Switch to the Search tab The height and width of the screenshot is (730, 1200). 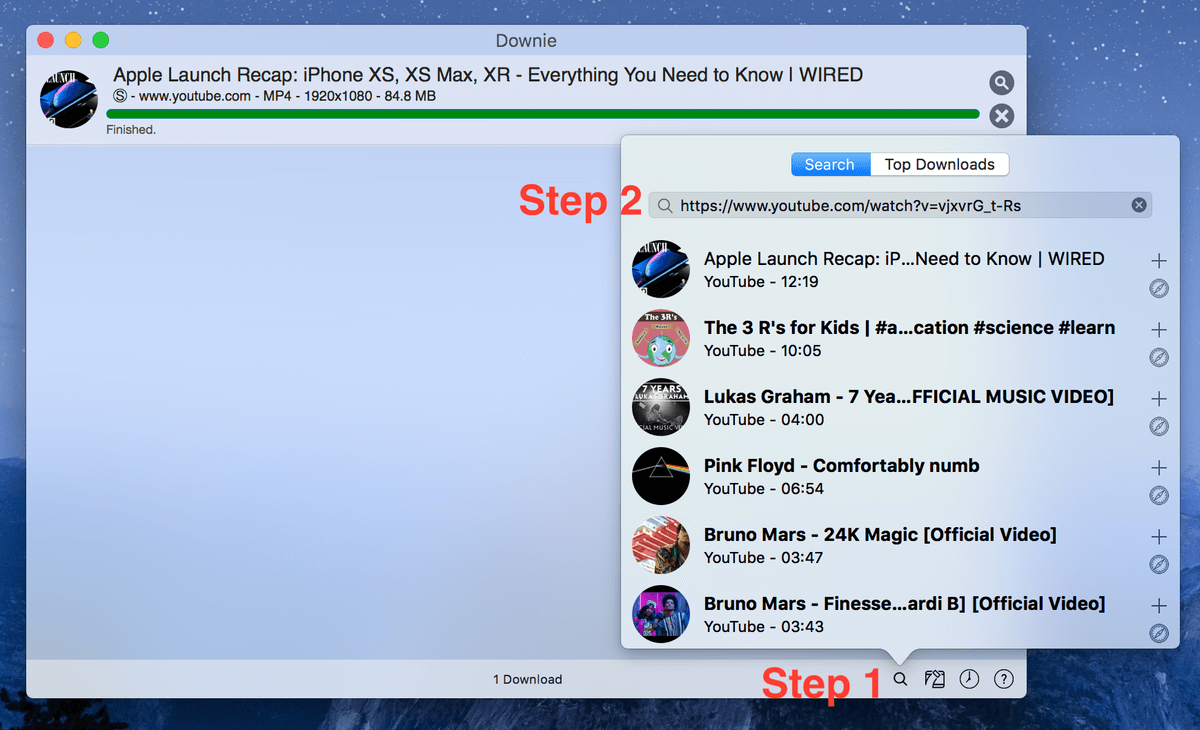(830, 164)
